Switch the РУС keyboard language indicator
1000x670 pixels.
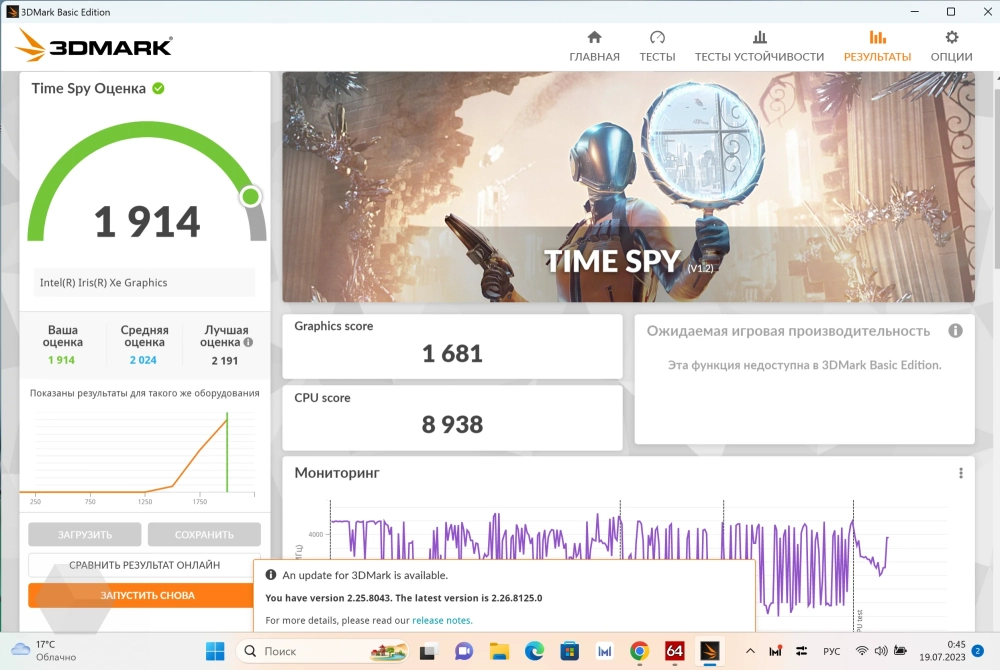(x=831, y=652)
